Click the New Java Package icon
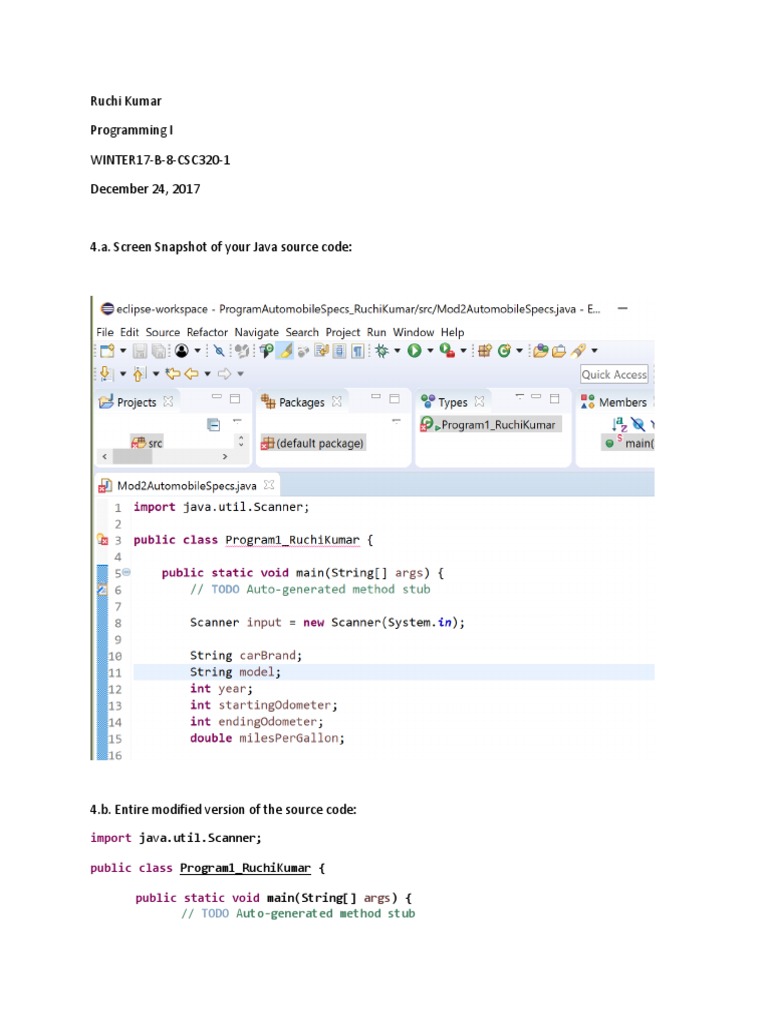Image resolution: width=768 pixels, height=1024 pixels. coord(484,351)
